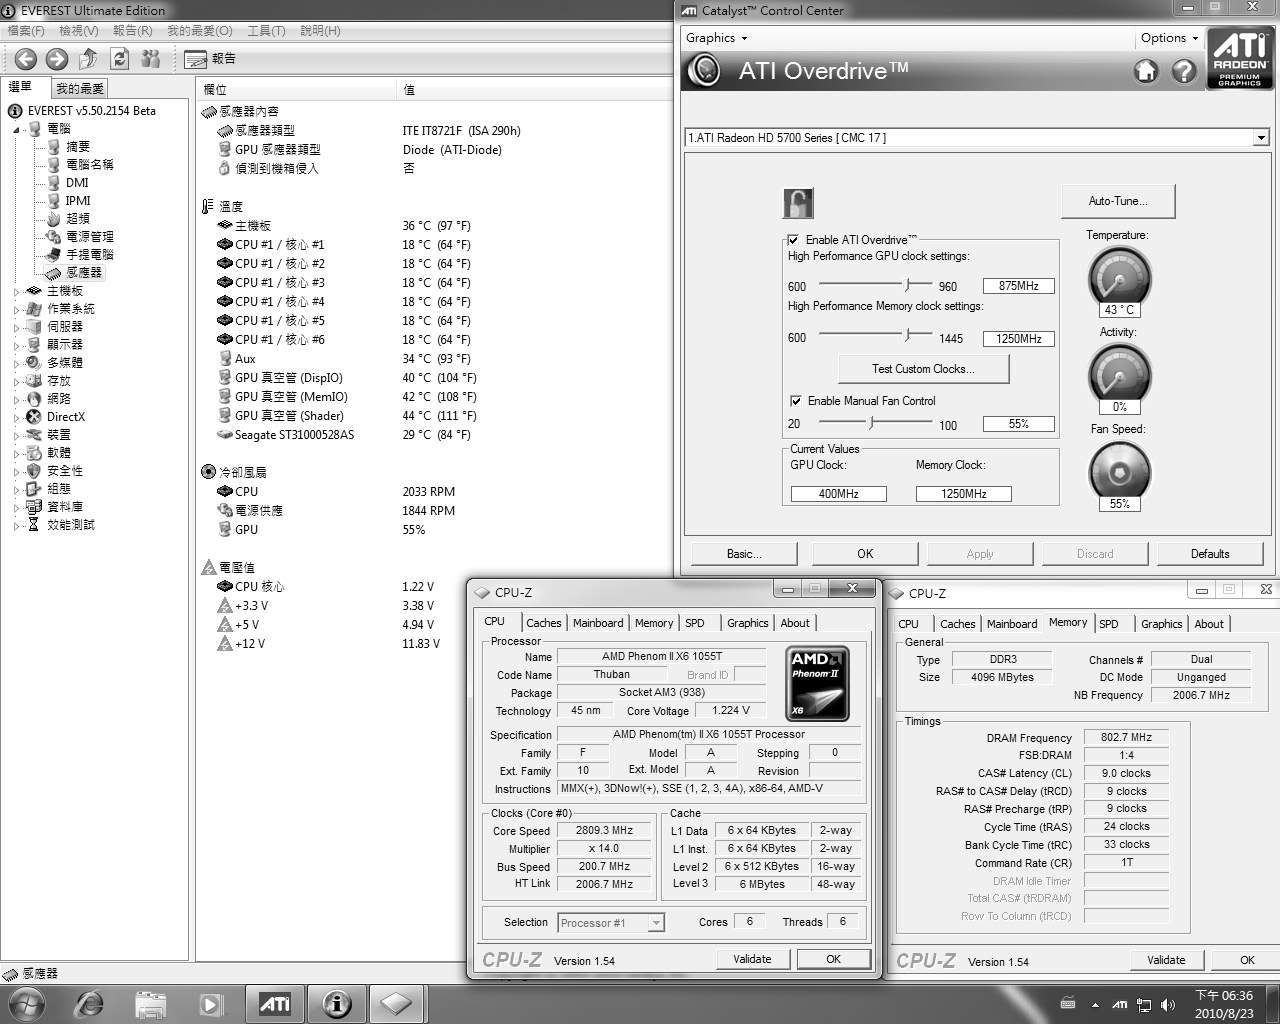
Task: Expand the 顯示器 tree node
Action: tap(17, 345)
